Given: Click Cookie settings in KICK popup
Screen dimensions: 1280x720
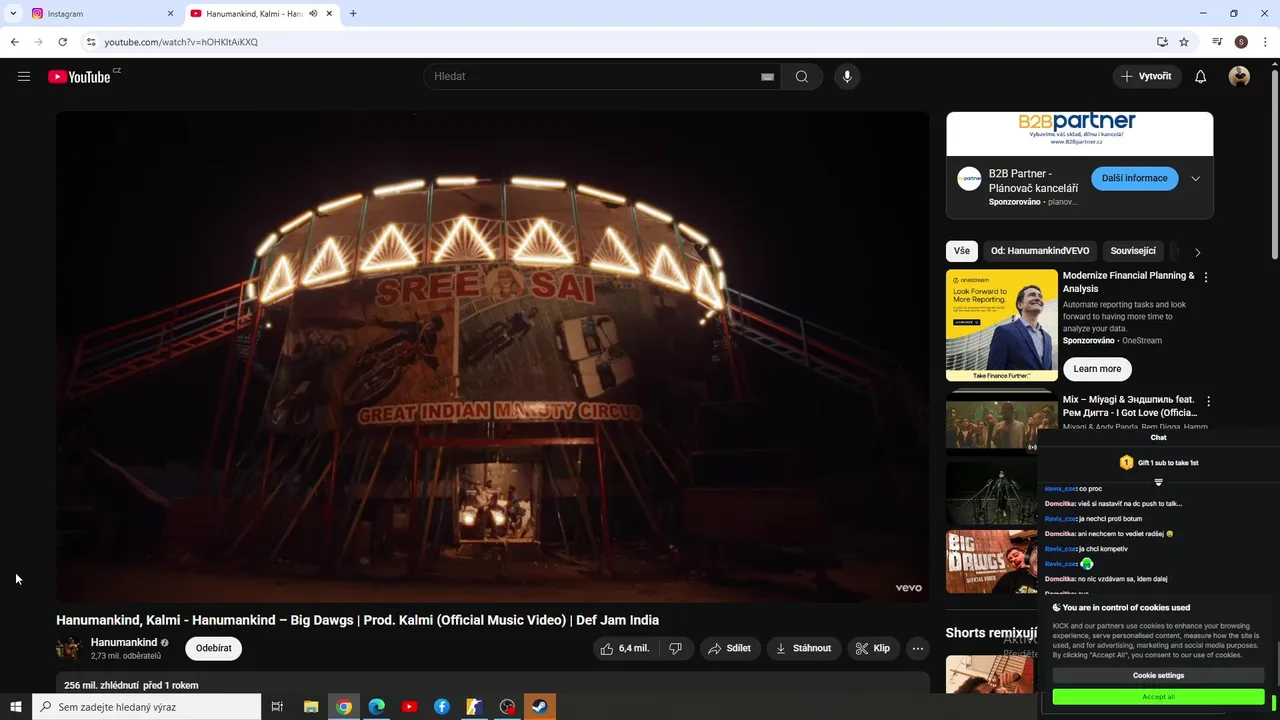Looking at the screenshot, I should [x=1158, y=676].
